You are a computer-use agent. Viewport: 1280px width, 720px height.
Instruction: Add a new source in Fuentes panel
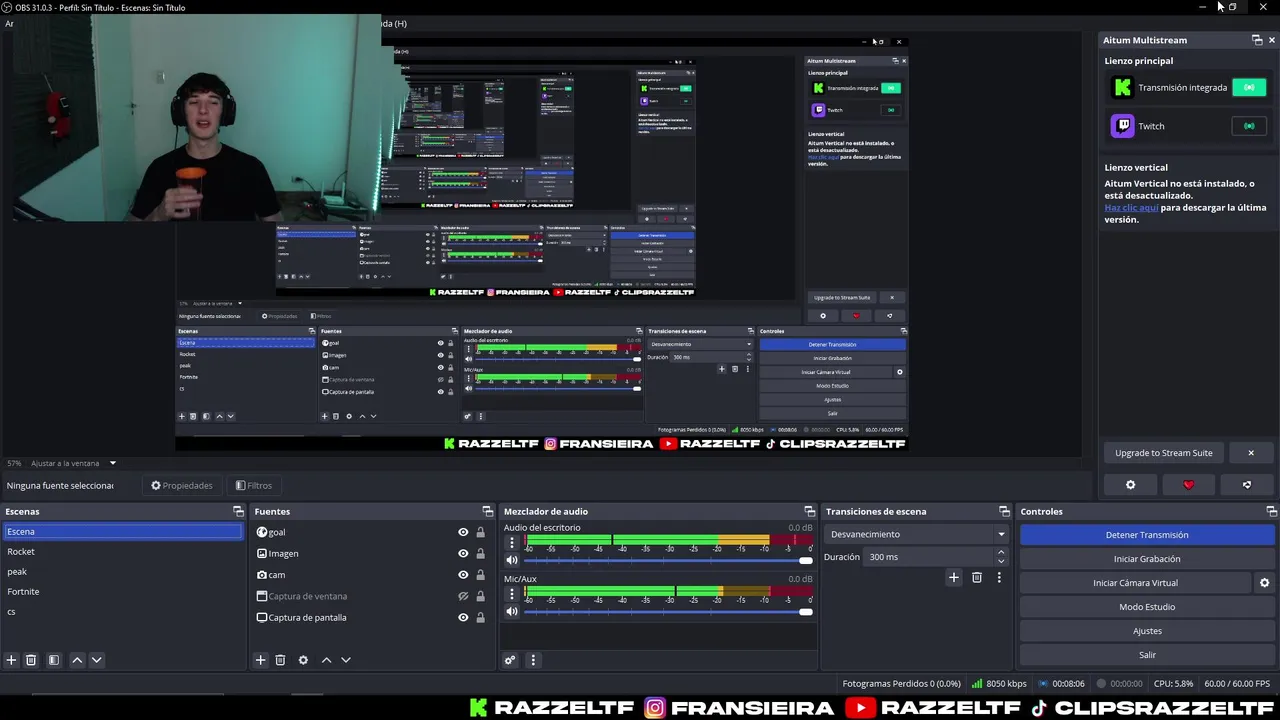(x=260, y=660)
